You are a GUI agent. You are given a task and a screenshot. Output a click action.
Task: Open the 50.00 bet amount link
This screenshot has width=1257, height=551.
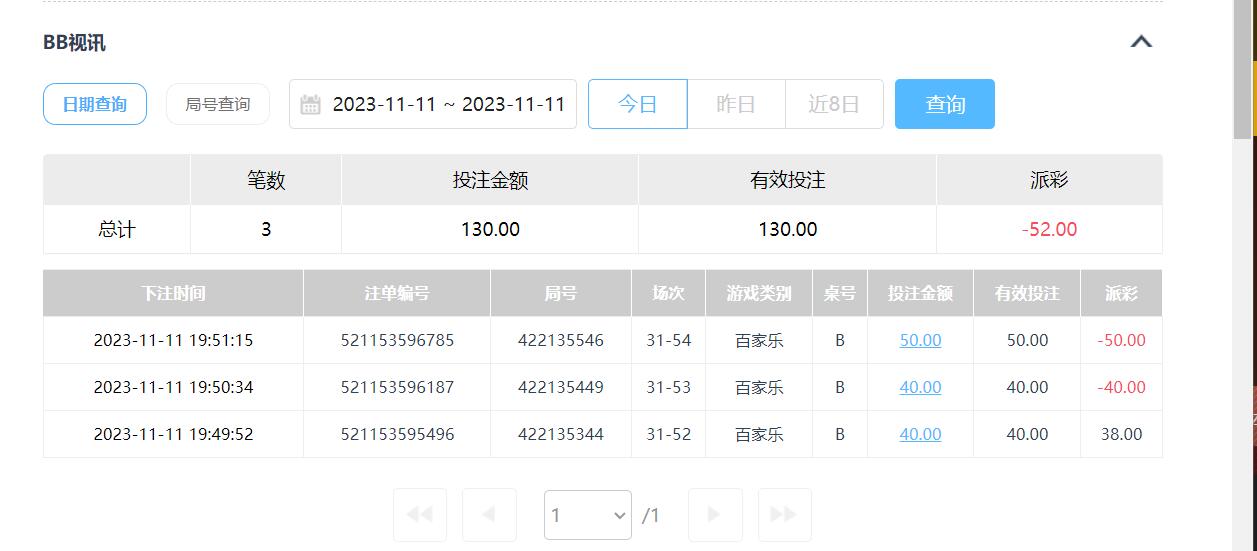[920, 340]
